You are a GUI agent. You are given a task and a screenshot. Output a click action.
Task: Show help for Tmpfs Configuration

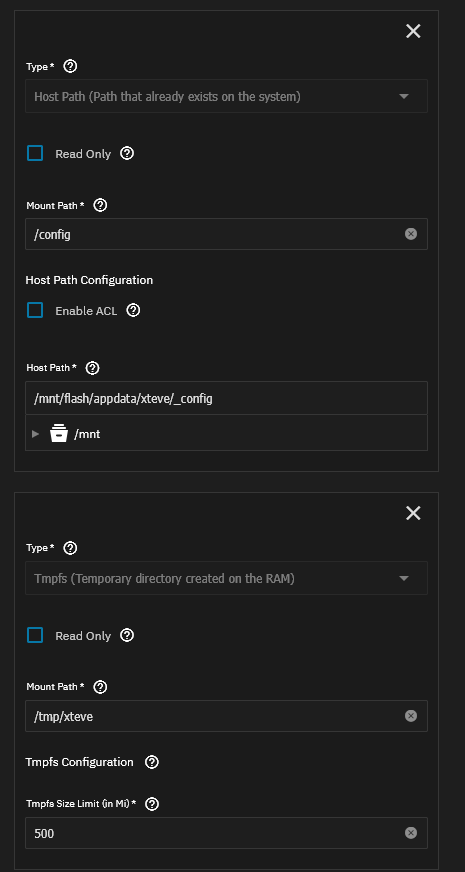click(x=152, y=762)
